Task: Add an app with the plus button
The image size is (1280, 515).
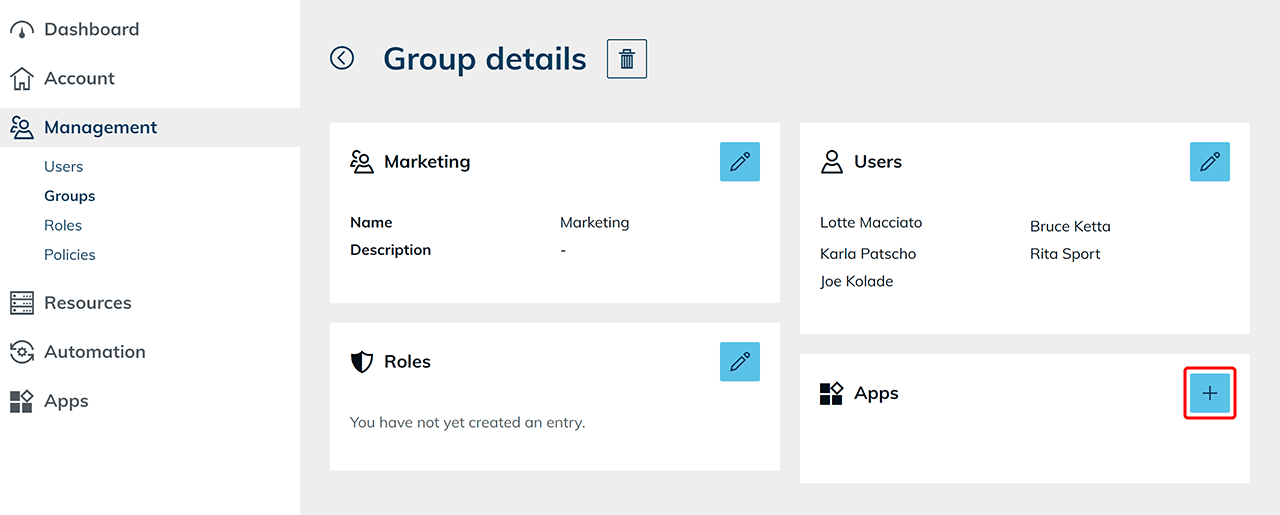Action: tap(1209, 393)
